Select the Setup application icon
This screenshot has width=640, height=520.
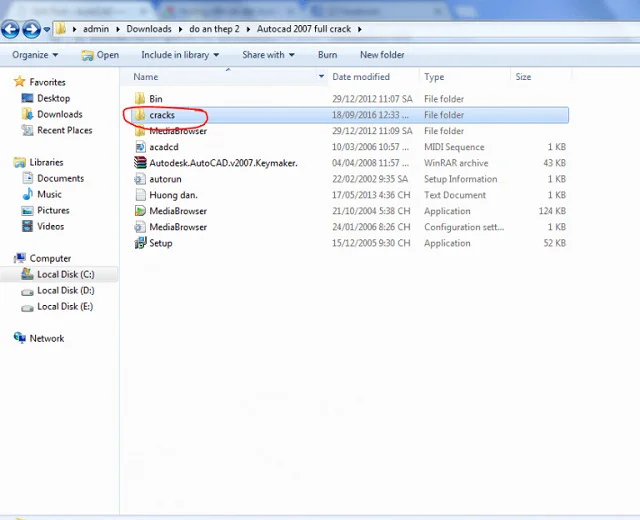140,243
